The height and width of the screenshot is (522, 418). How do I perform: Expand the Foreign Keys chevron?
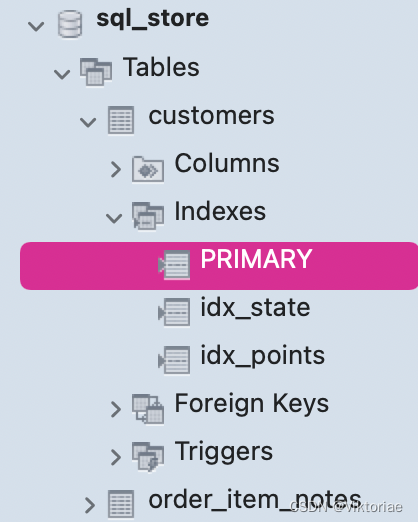(116, 409)
